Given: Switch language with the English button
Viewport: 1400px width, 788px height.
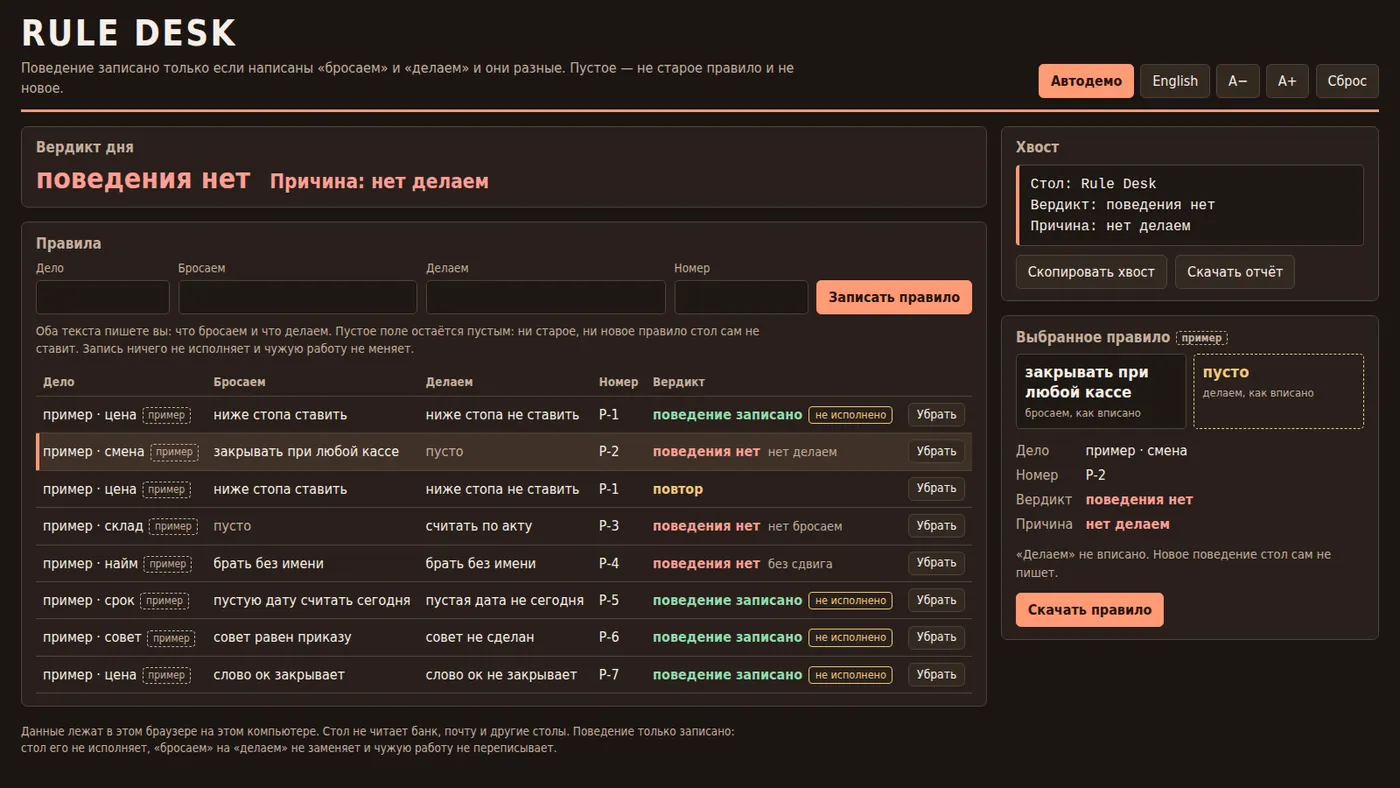Looking at the screenshot, I should pyautogui.click(x=1175, y=81).
